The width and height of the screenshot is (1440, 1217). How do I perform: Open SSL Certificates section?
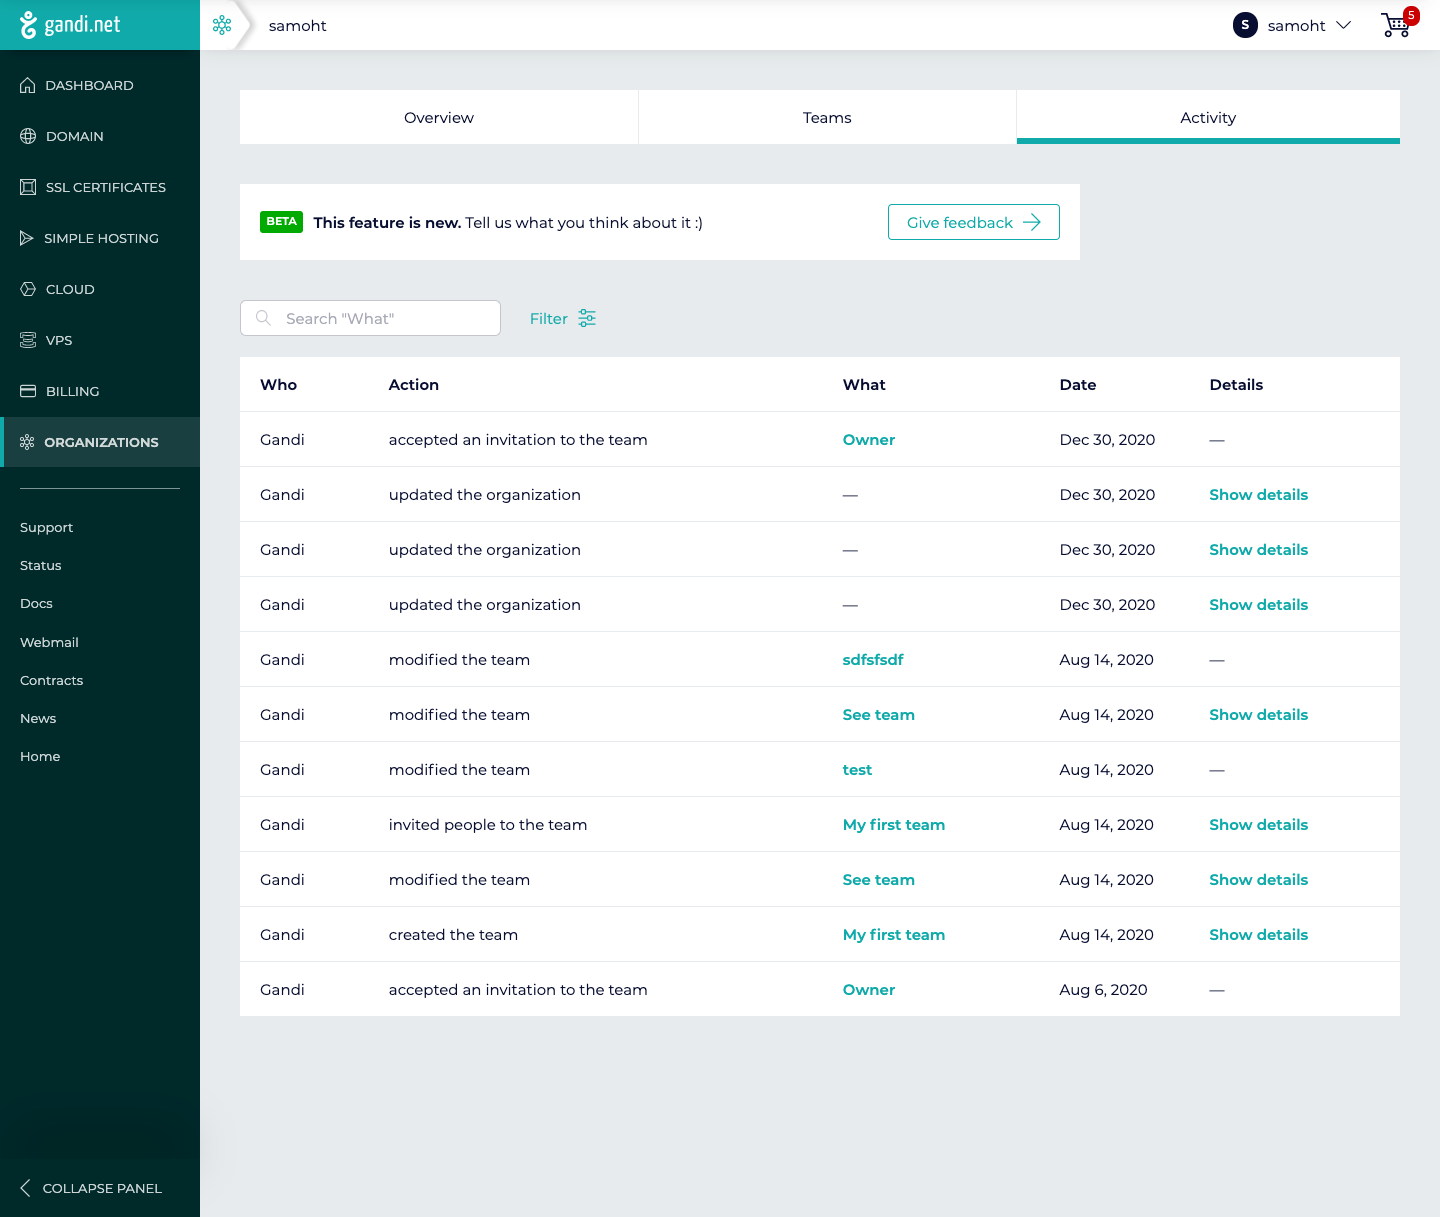click(105, 187)
